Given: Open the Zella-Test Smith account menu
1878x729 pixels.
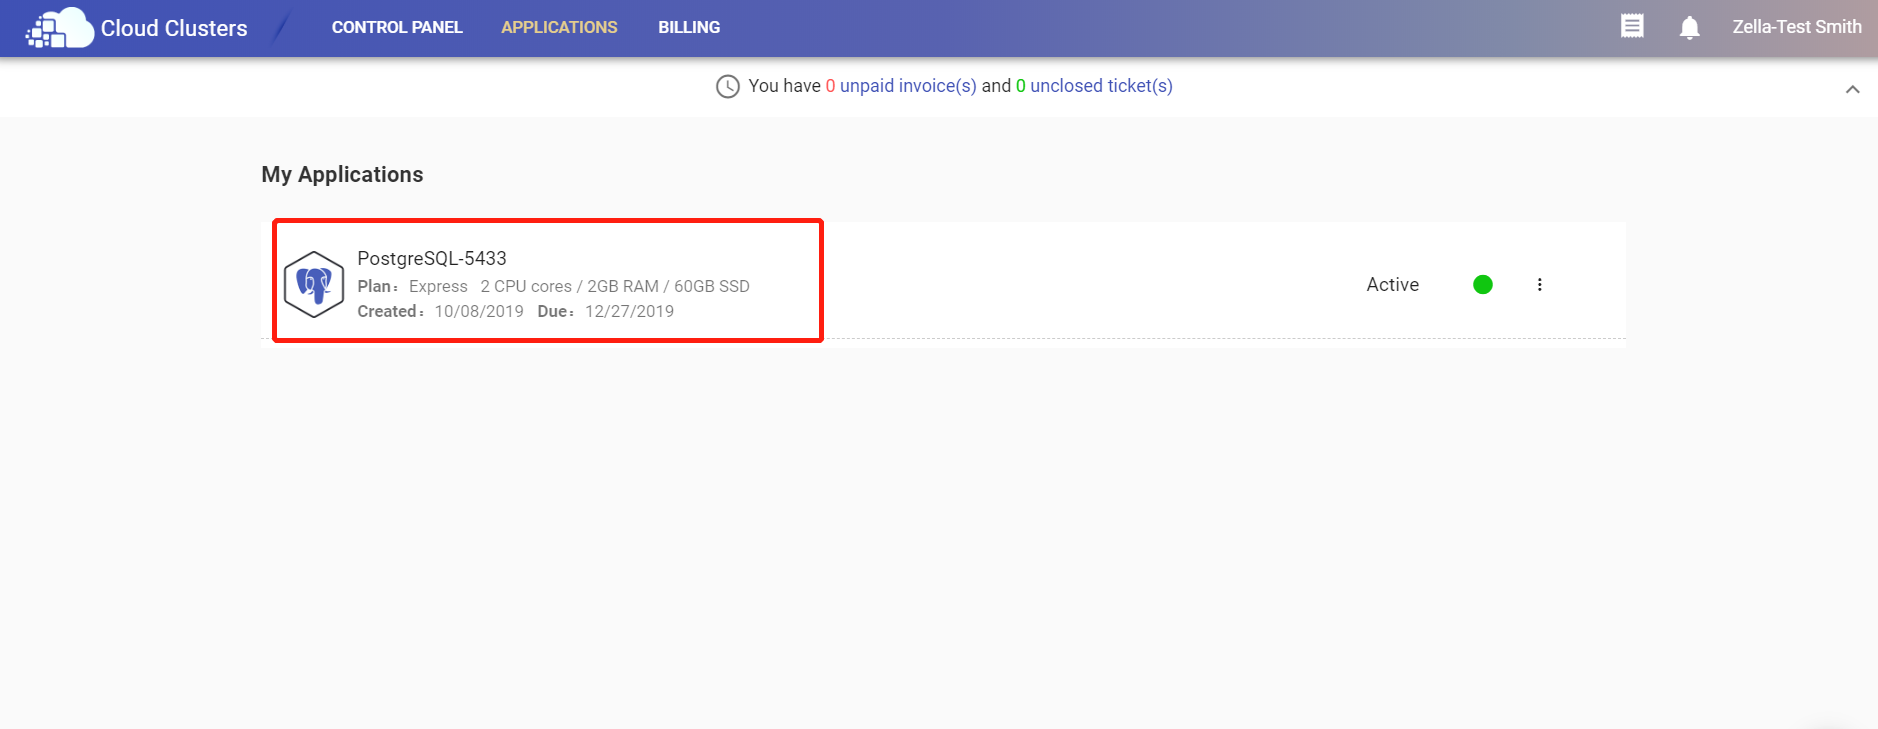Looking at the screenshot, I should [1797, 27].
